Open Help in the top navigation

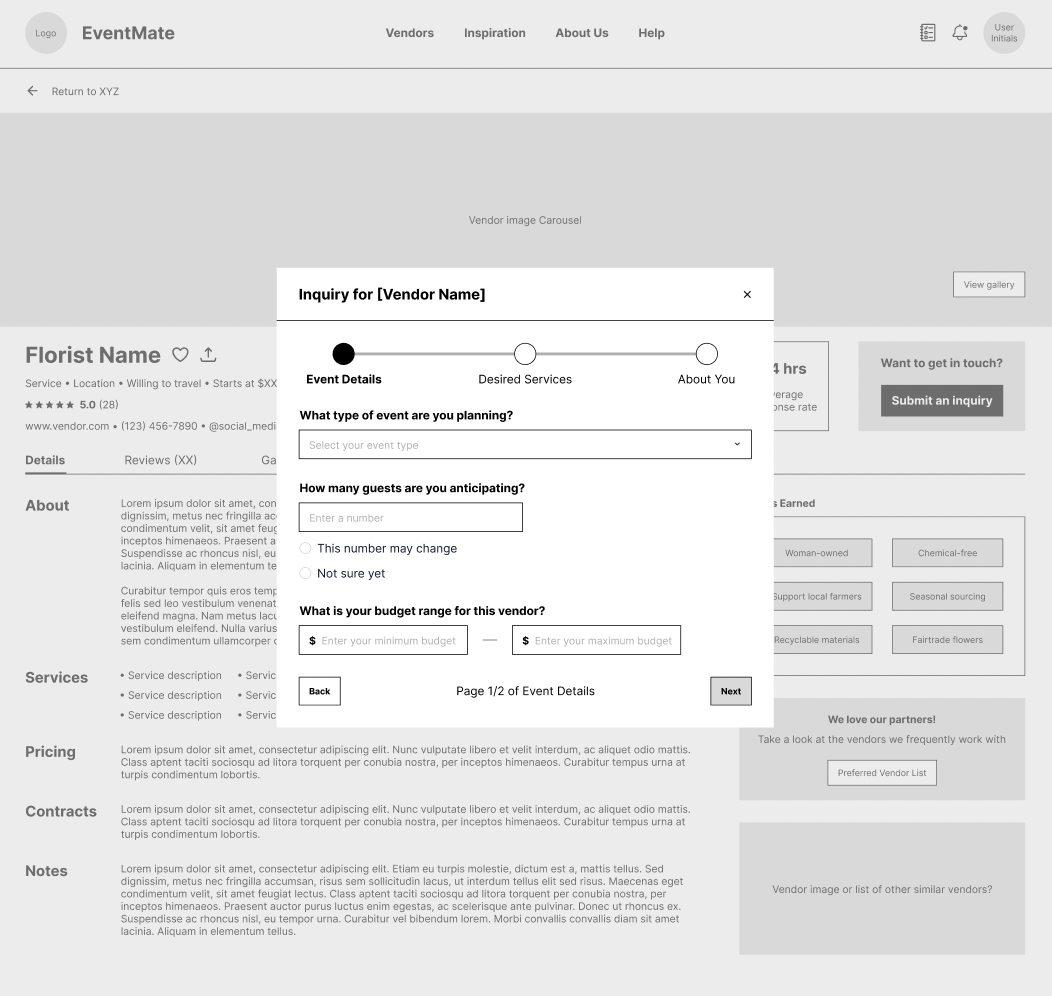point(651,33)
